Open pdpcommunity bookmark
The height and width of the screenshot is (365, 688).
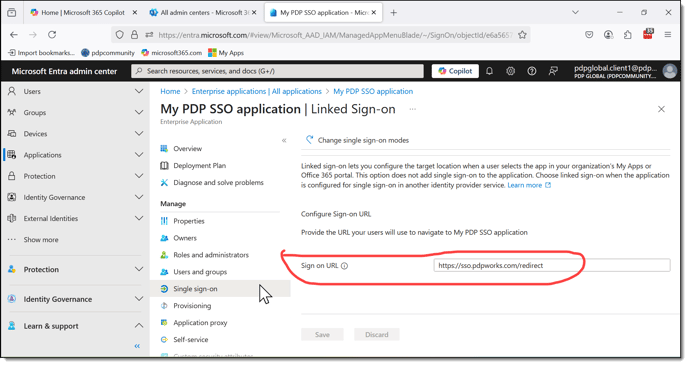[108, 53]
